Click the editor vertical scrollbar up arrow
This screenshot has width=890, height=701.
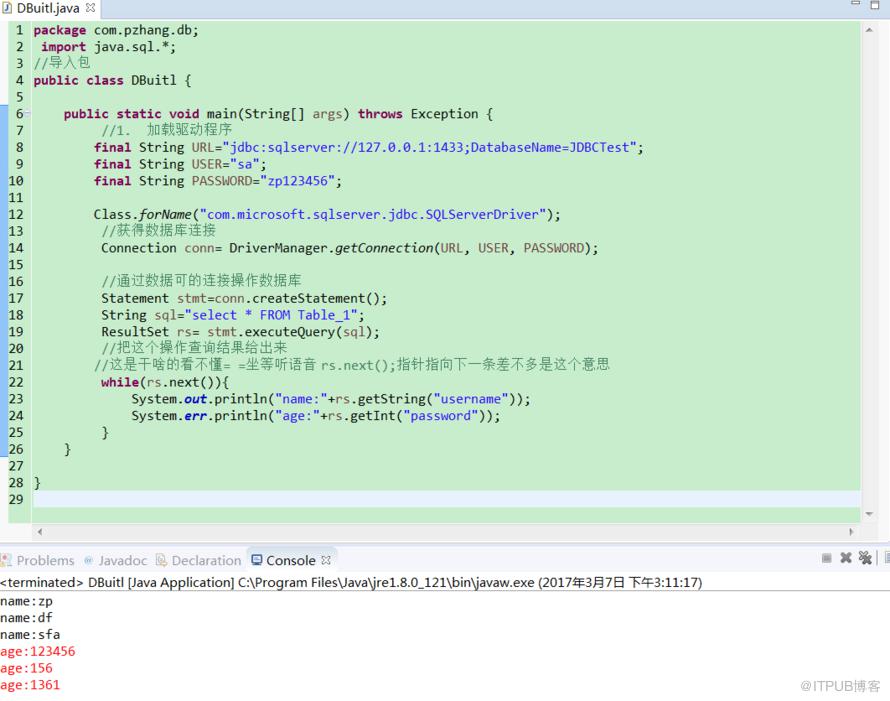tap(869, 30)
